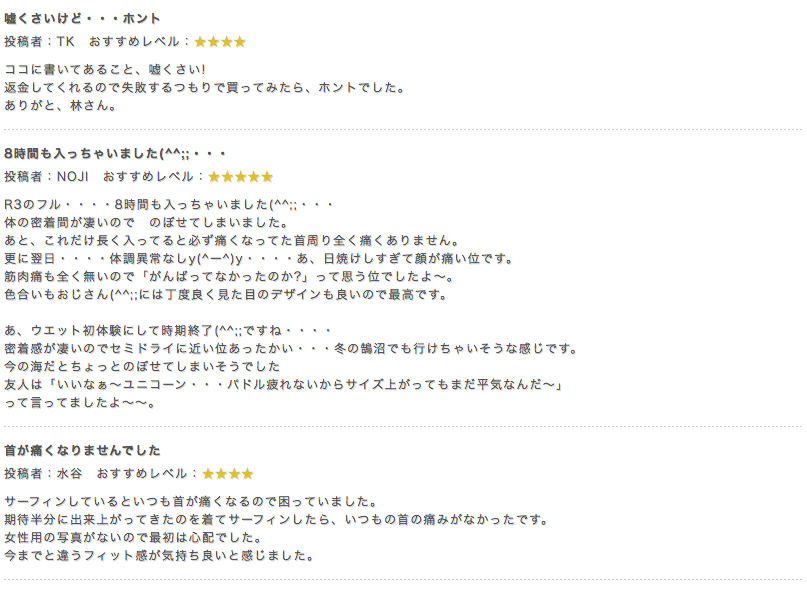
Task: Click the line starting 友人は「いいなぁ〜ユニコーン
Action: [x=284, y=385]
